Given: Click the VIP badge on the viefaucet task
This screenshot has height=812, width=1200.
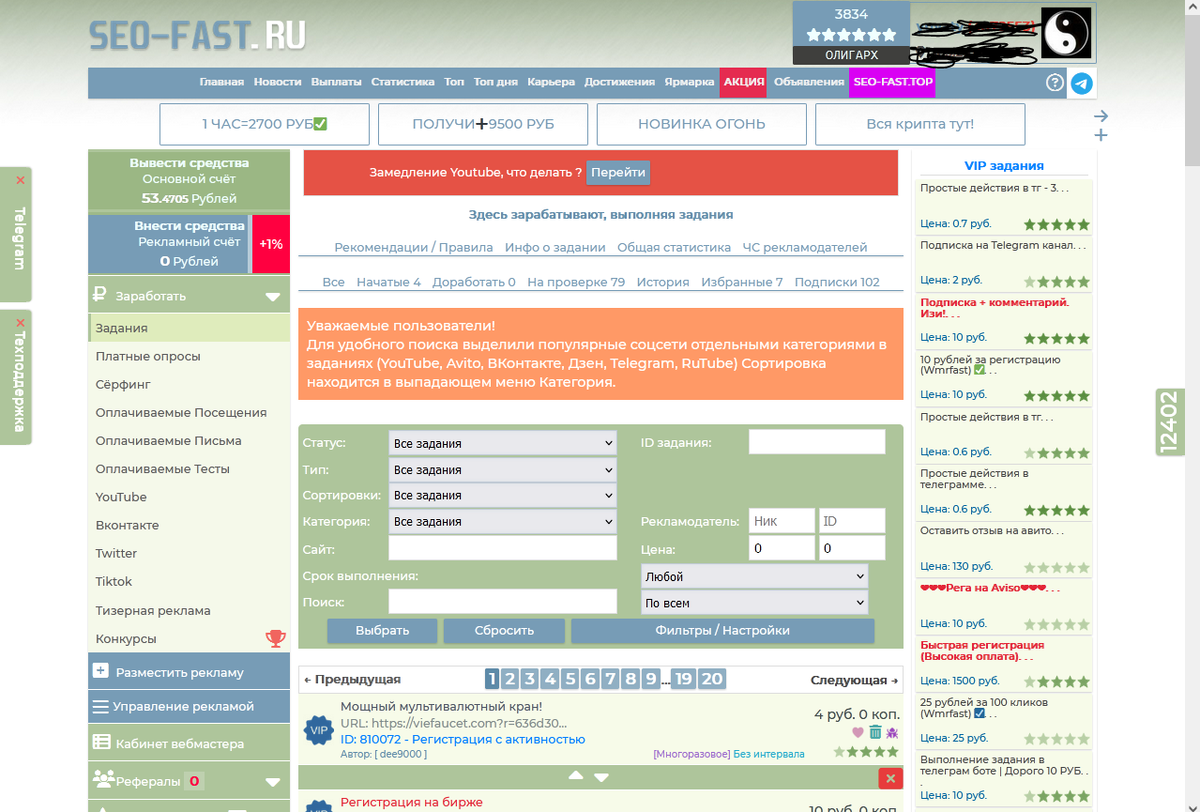Looking at the screenshot, I should click(319, 730).
